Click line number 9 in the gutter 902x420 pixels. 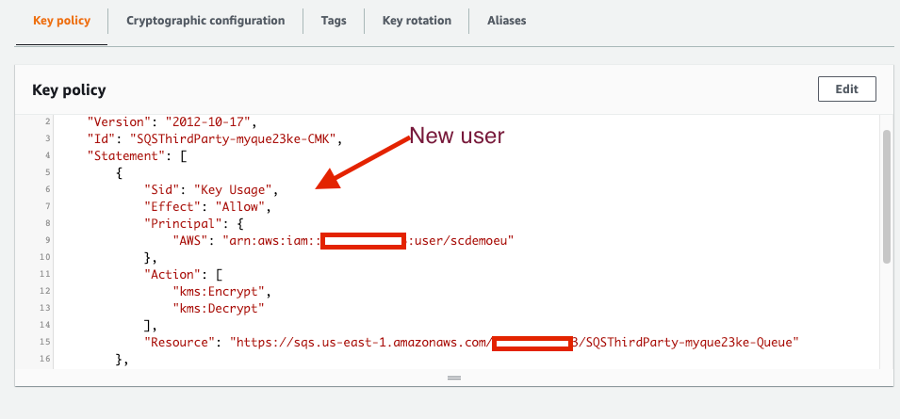[x=48, y=240]
